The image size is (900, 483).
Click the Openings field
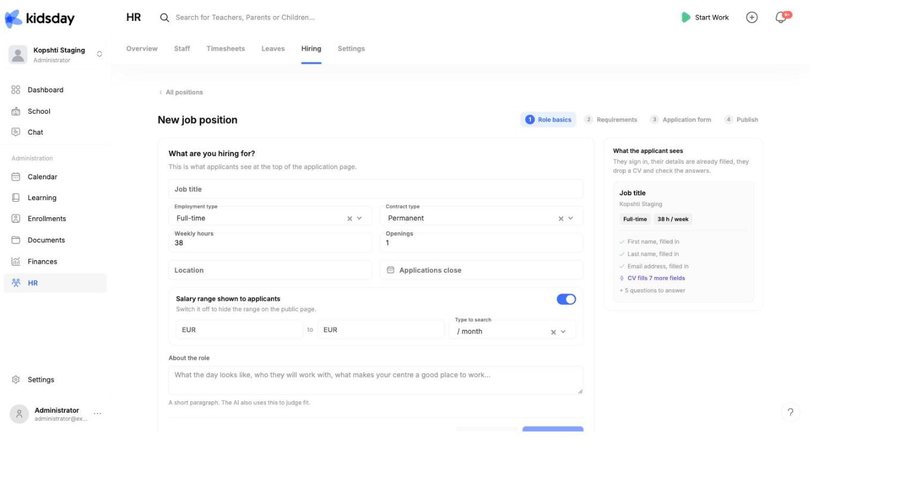click(482, 240)
